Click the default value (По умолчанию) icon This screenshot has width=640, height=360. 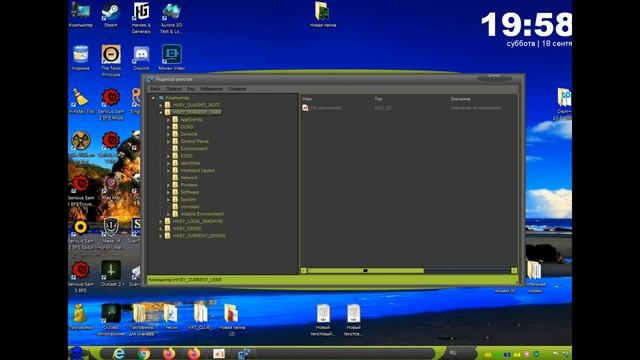point(305,108)
